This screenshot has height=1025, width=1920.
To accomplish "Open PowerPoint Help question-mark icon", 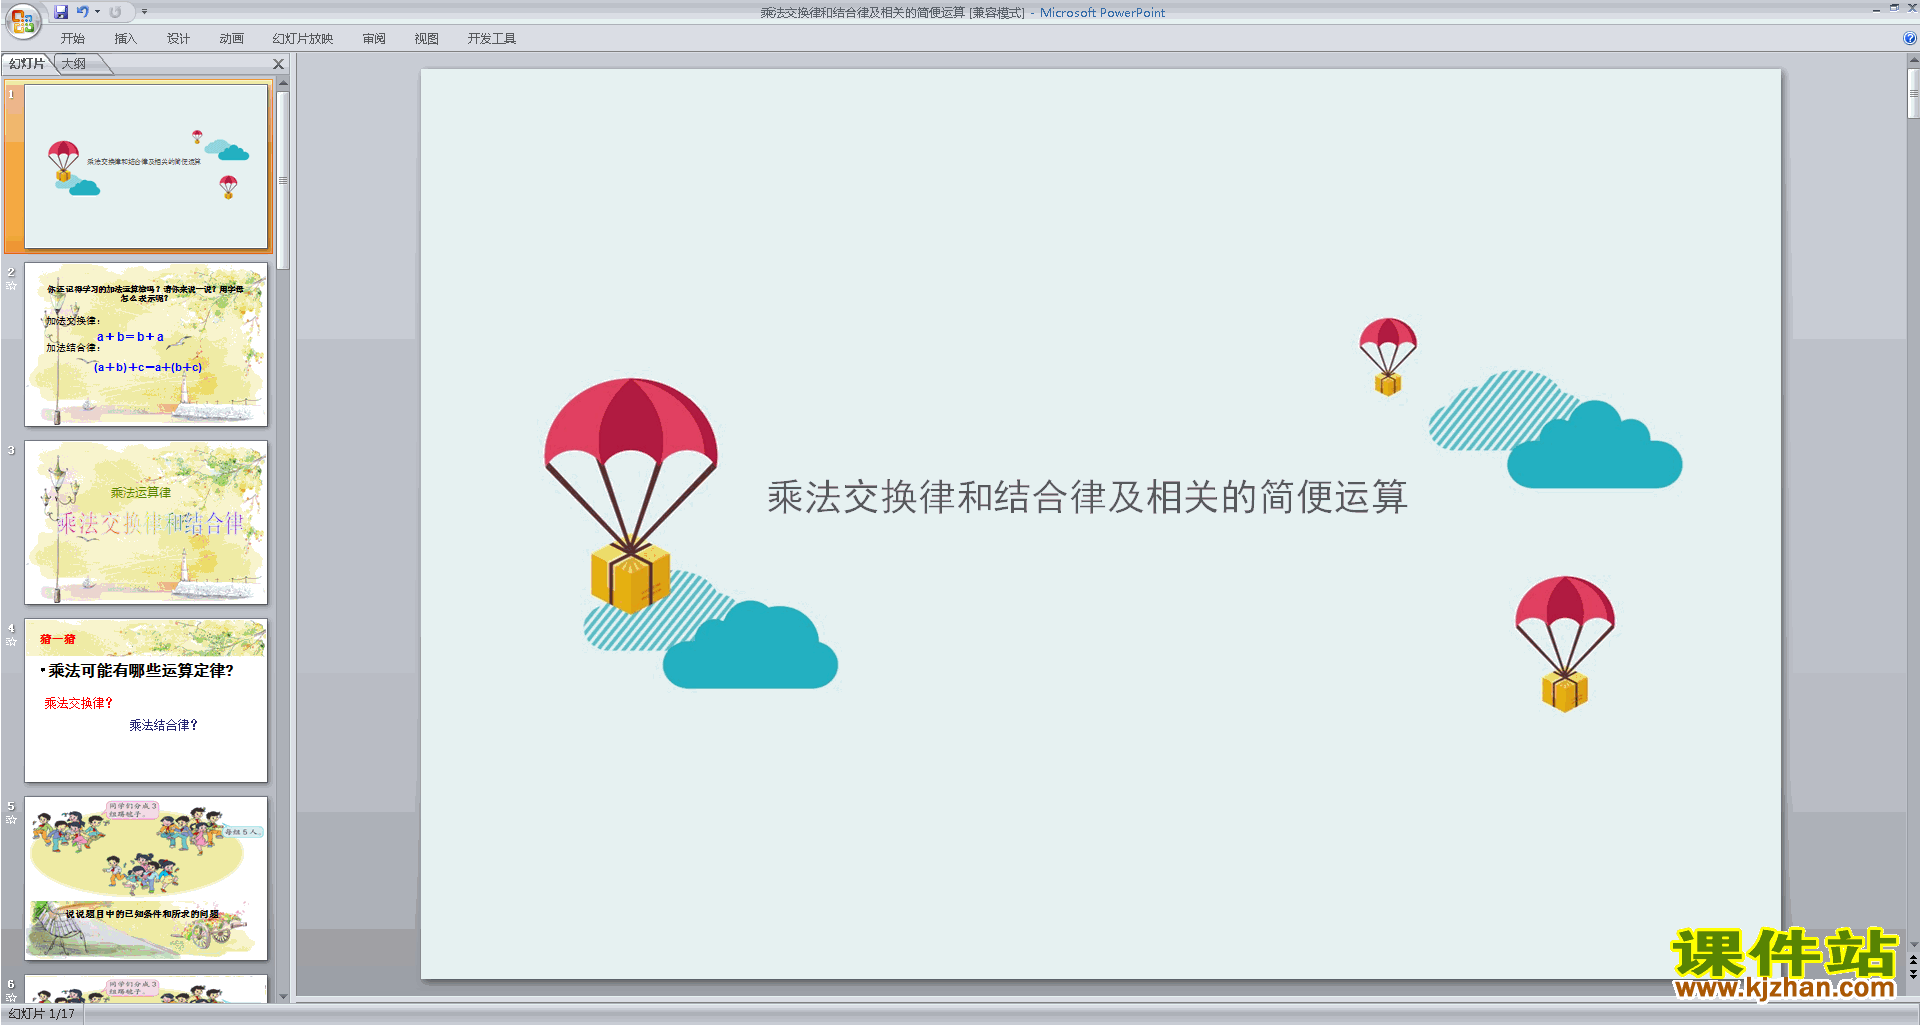I will tap(1910, 38).
